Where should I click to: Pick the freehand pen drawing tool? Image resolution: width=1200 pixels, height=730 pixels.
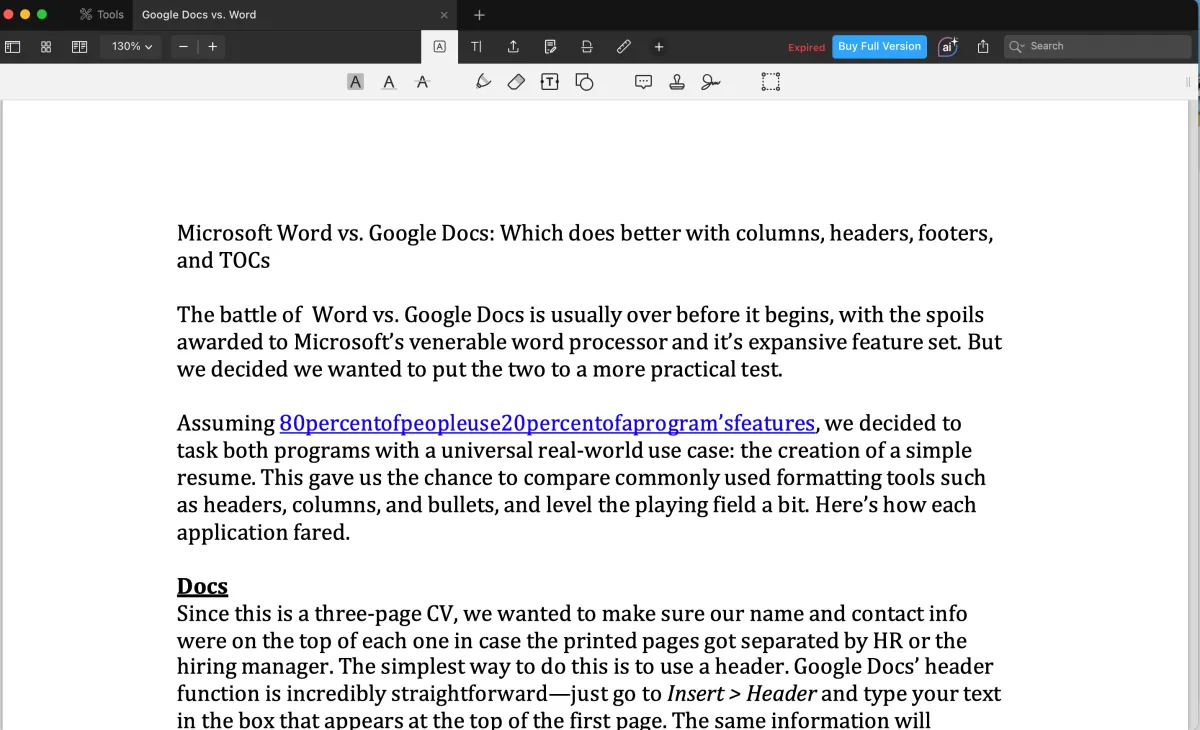tap(483, 82)
